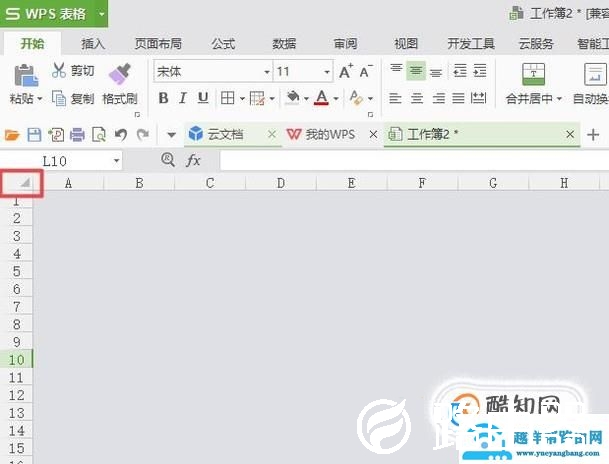Screen dimensions: 609x464
Task: Decrease indent icon
Action: 460,71
